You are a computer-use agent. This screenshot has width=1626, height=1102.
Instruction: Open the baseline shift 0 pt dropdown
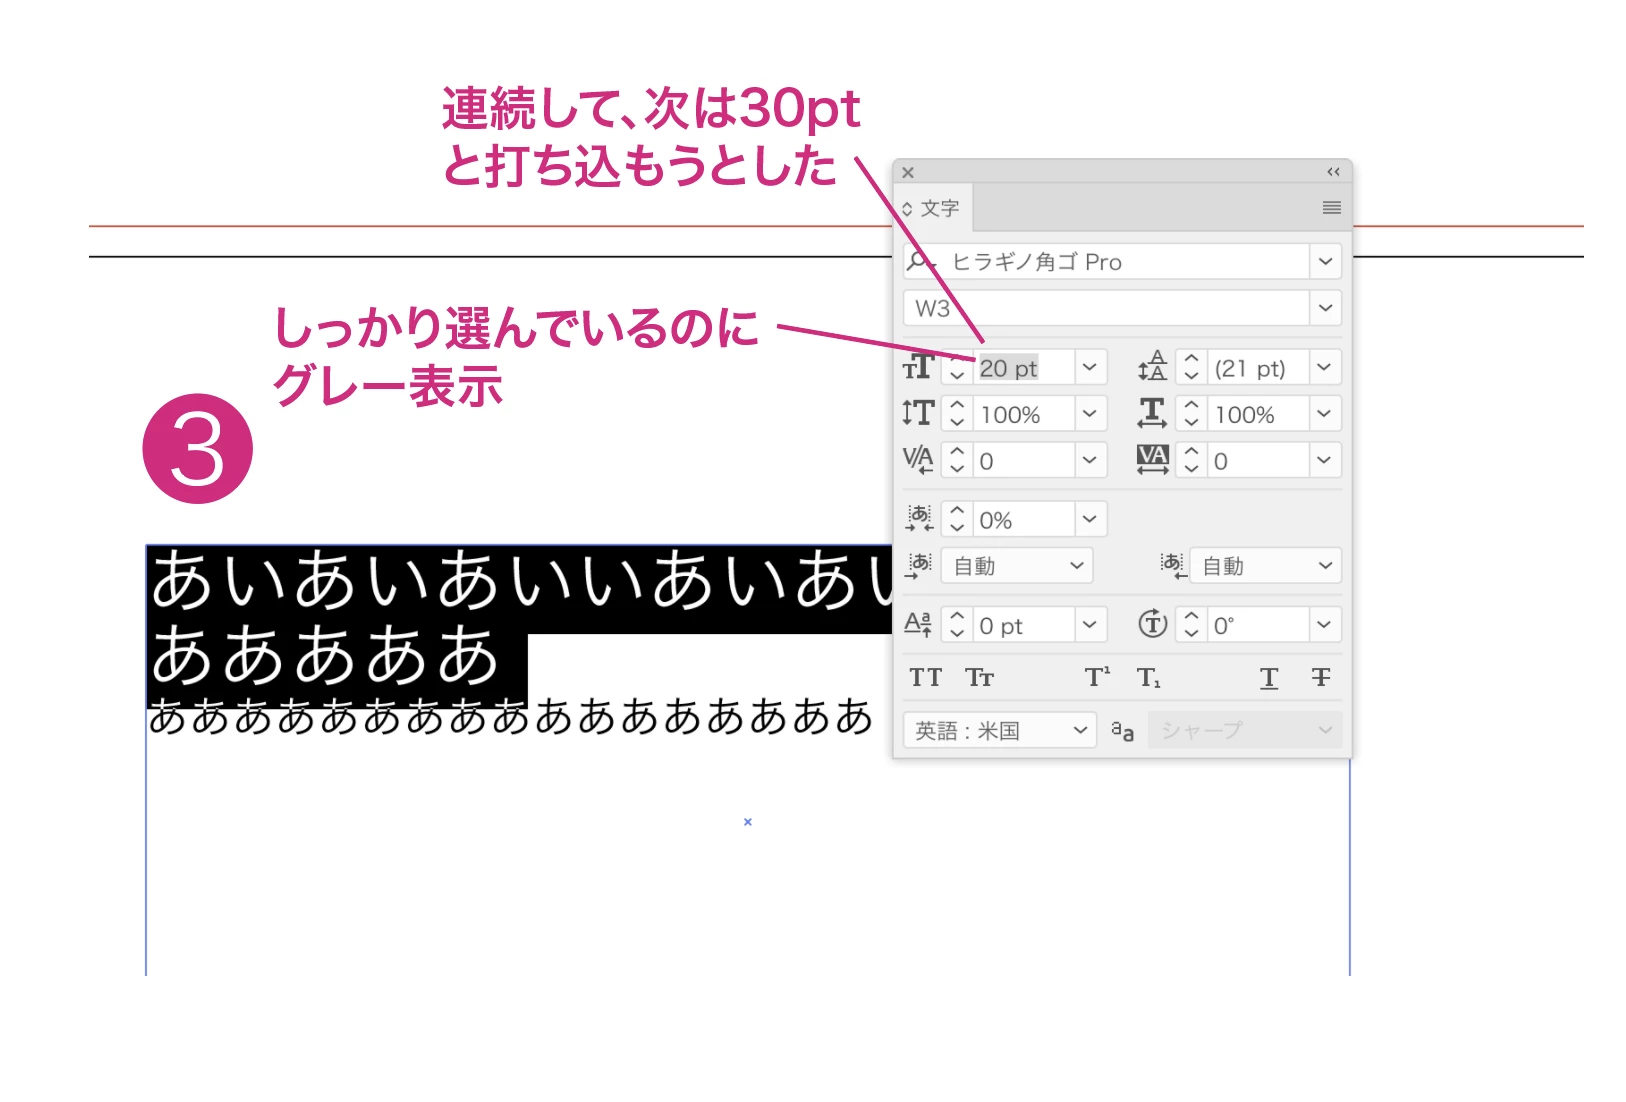point(1090,625)
